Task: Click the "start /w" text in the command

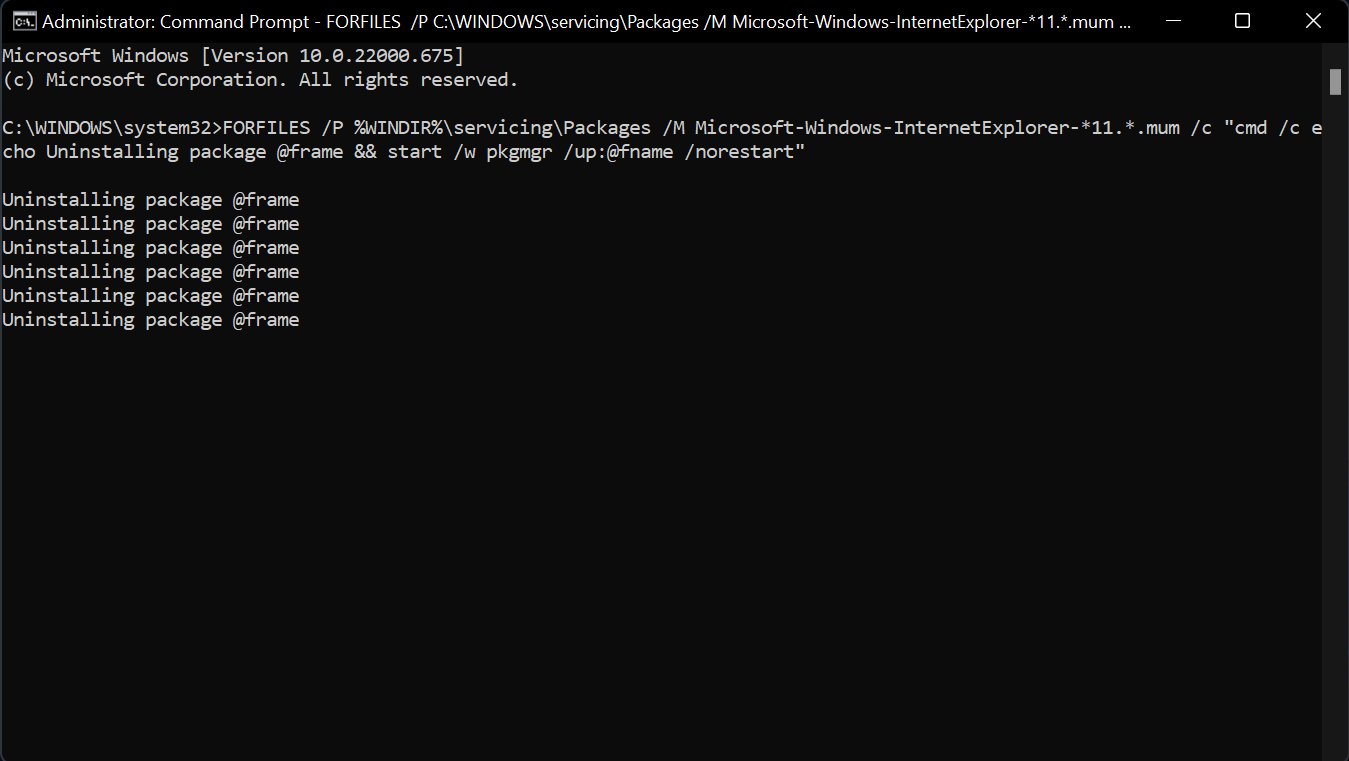Action: [x=431, y=152]
